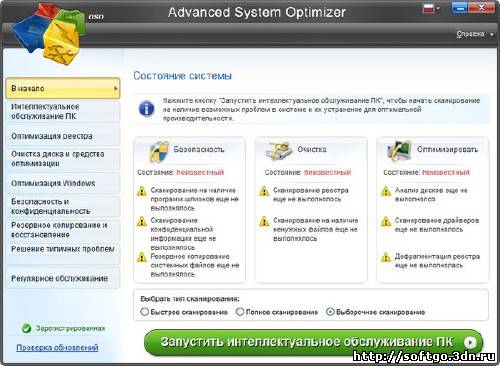Select Быстрое сканирование radio button

point(144,312)
